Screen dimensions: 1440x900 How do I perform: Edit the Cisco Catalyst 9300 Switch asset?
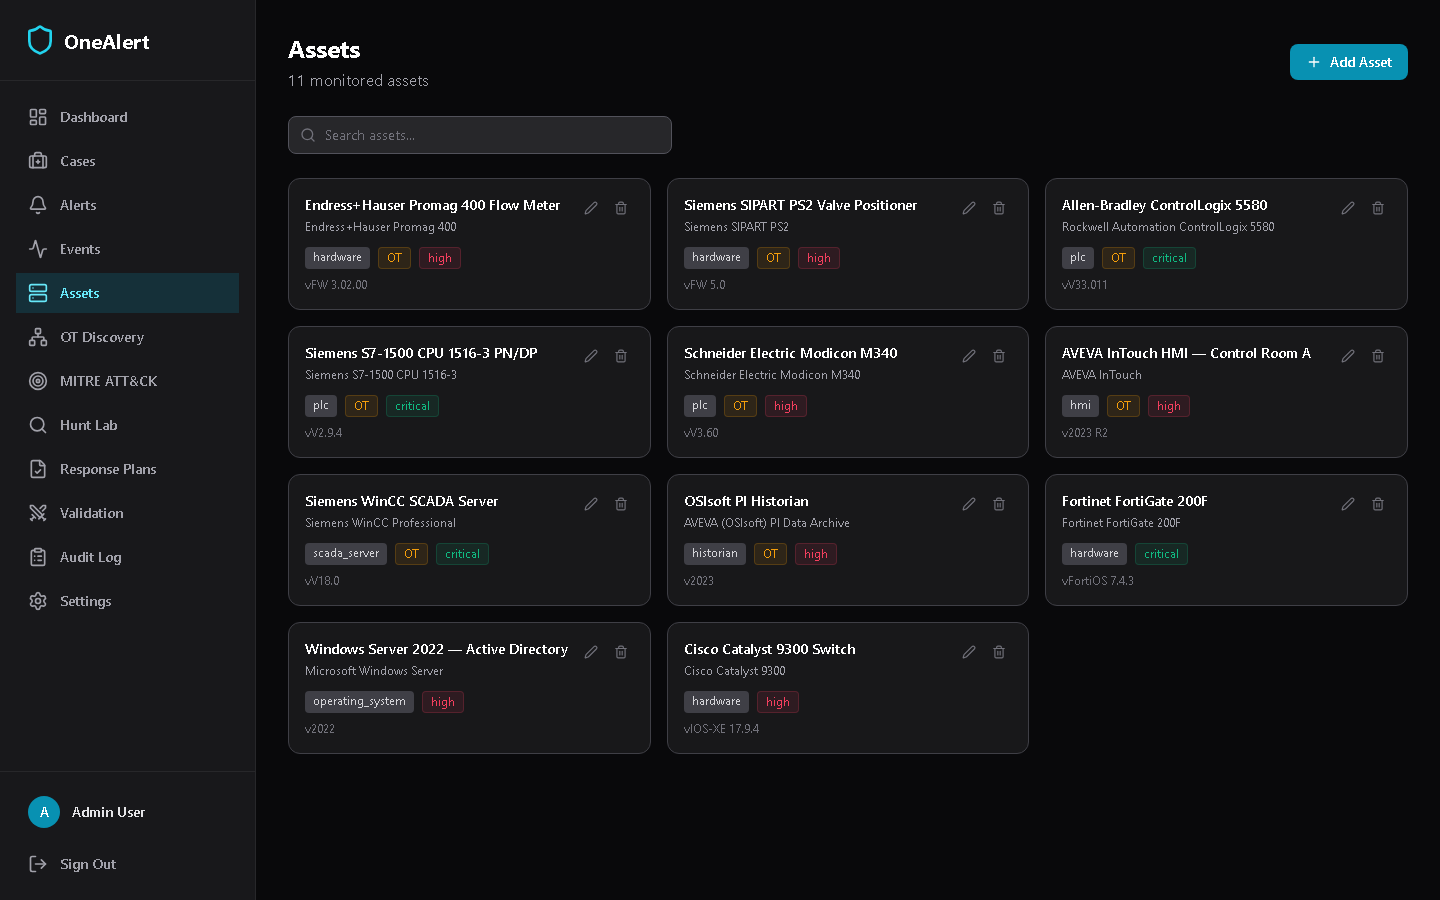[969, 652]
